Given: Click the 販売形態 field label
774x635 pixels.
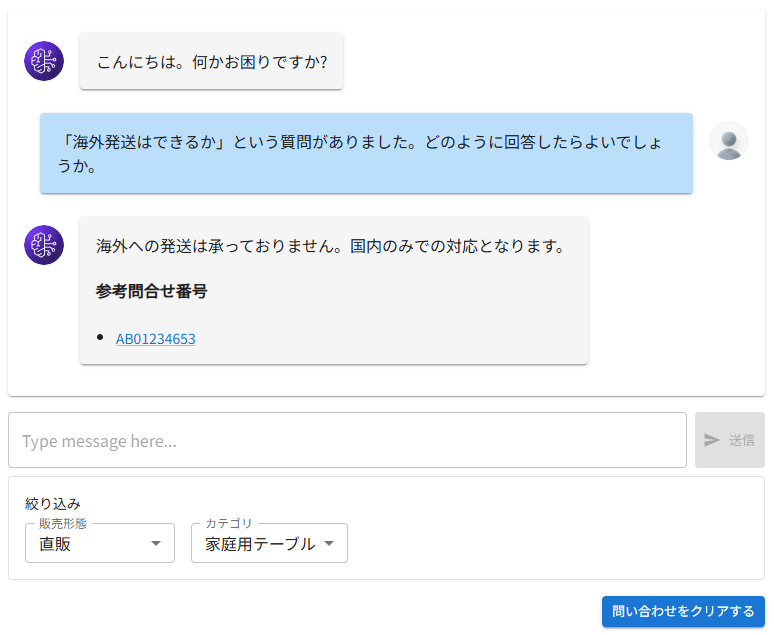Looking at the screenshot, I should point(63,523).
